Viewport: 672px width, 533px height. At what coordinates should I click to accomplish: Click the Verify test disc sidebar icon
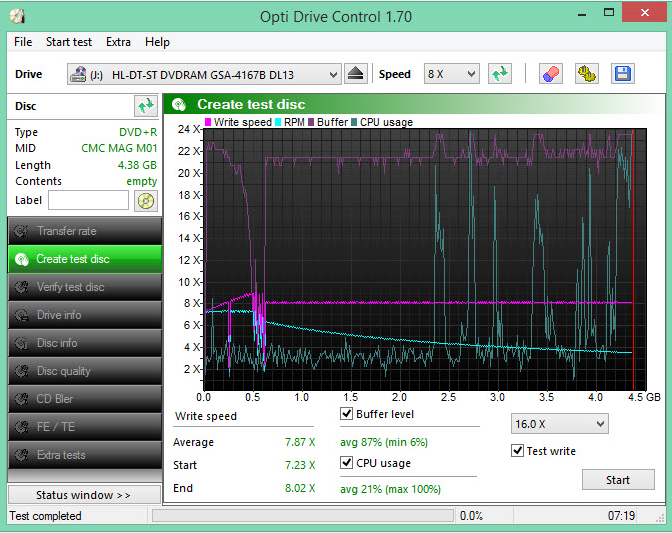pos(21,287)
